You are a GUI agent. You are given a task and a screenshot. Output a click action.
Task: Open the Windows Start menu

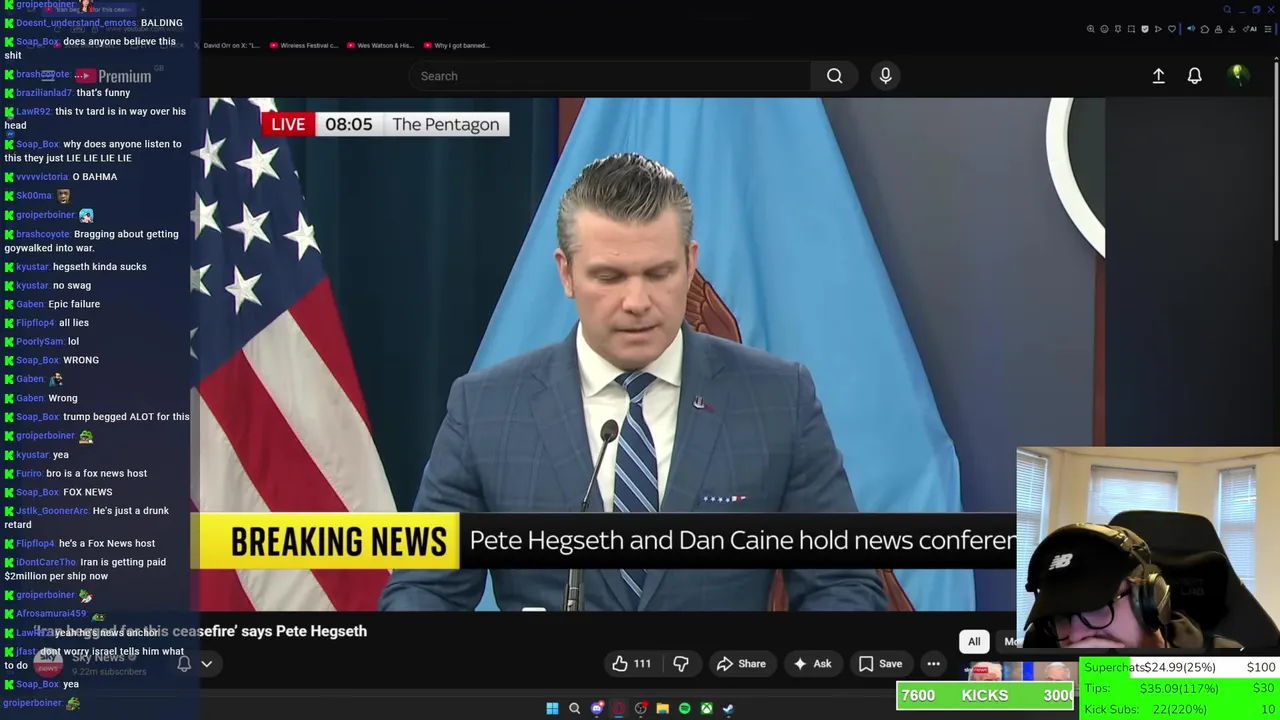(552, 709)
